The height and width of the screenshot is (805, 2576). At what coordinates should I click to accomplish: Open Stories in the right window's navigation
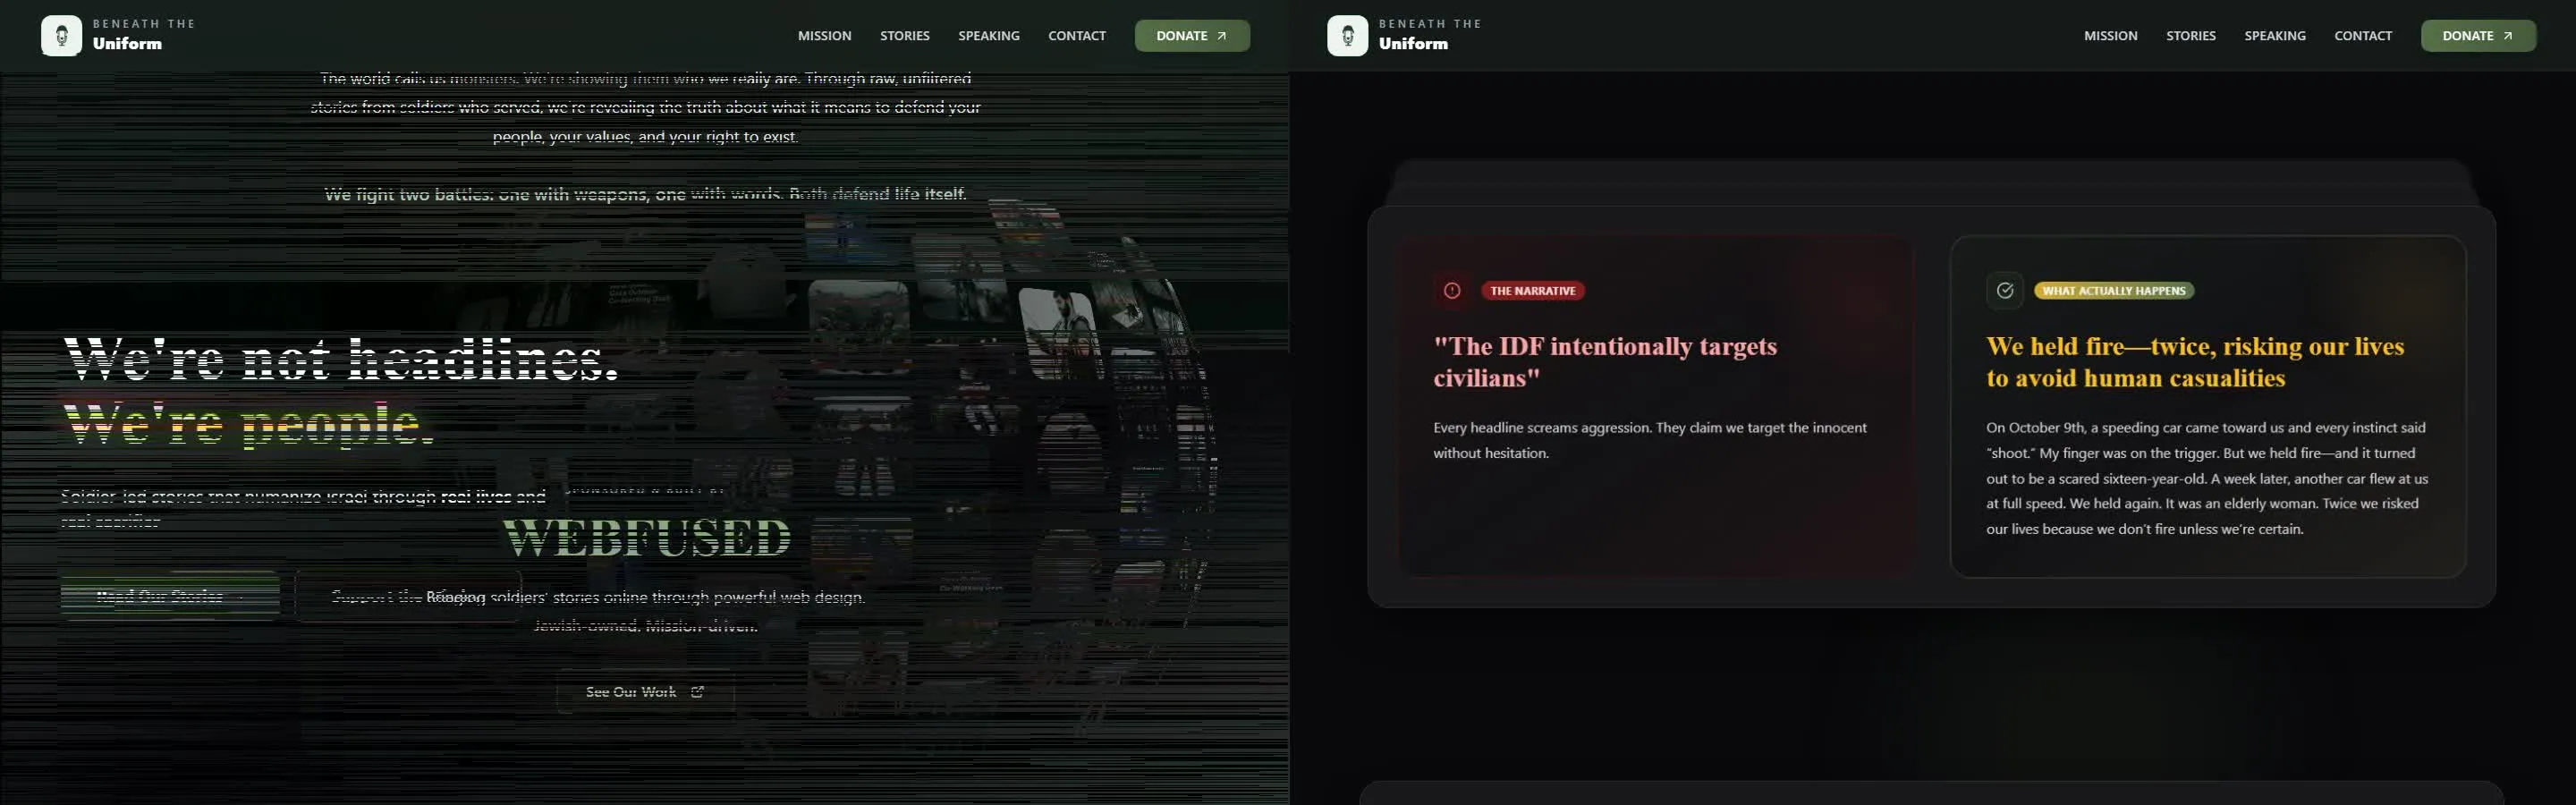2190,36
